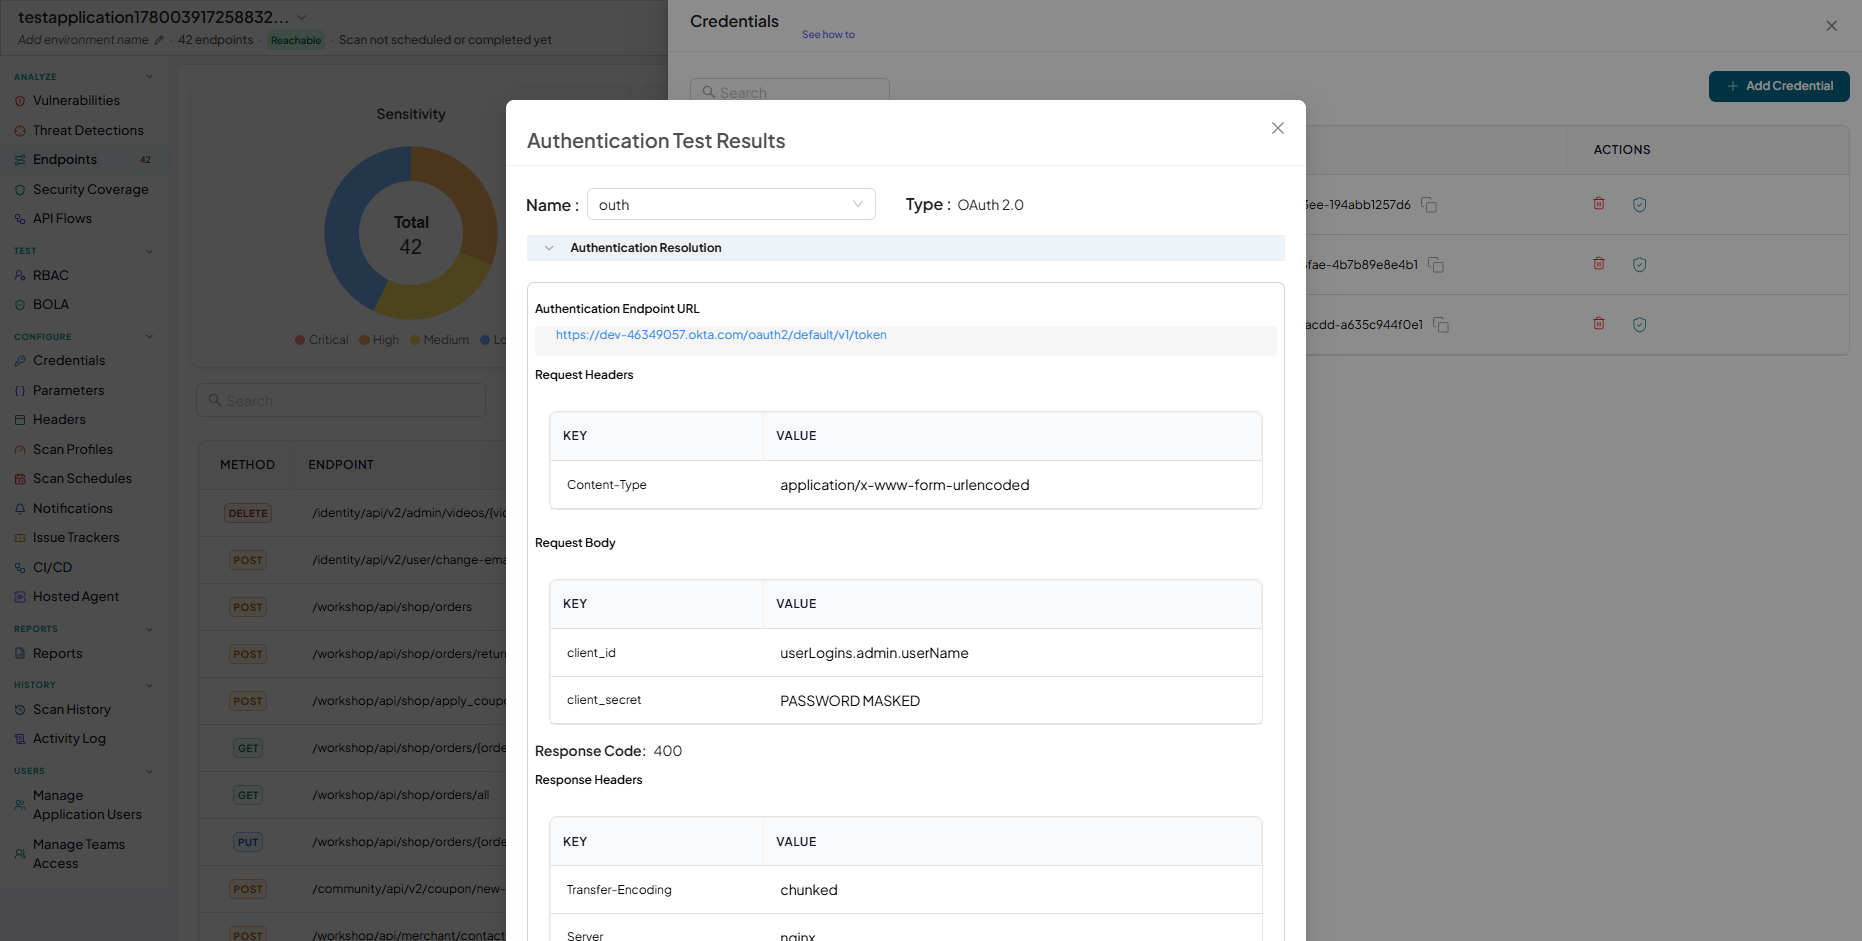Click the Credentials panel search field

789,91
